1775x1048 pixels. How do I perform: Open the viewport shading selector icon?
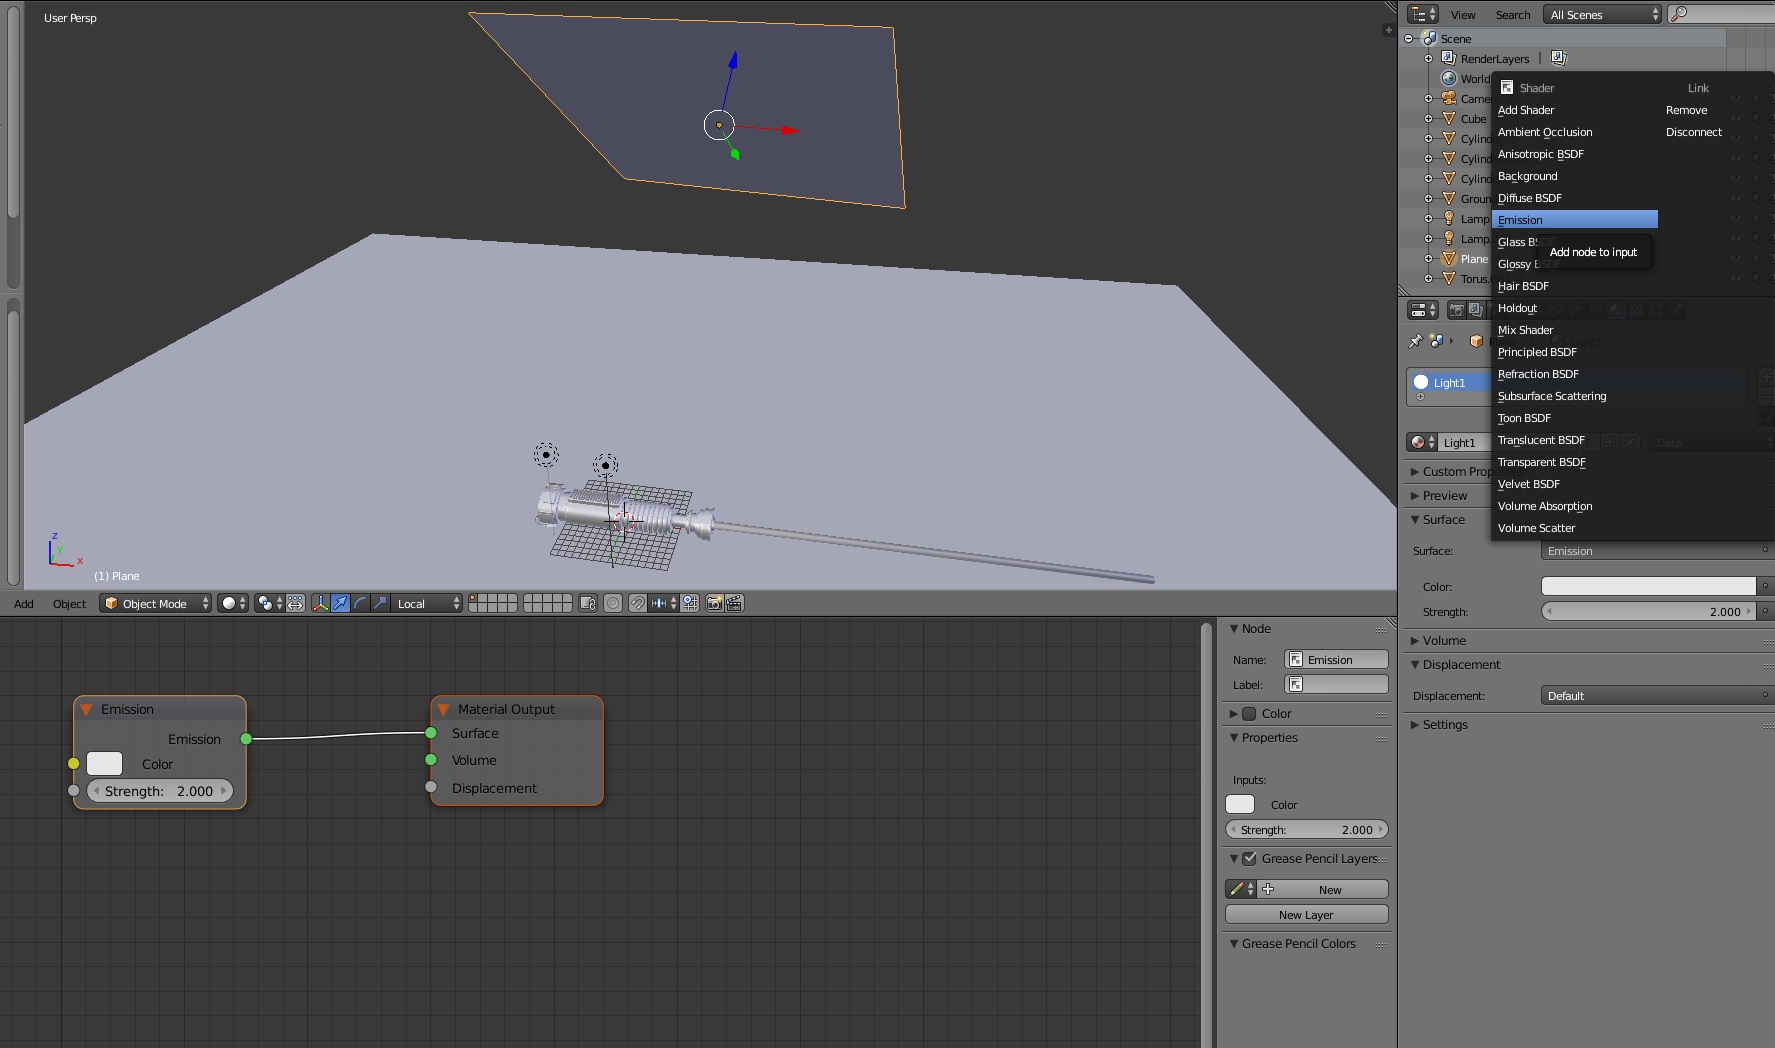[232, 603]
